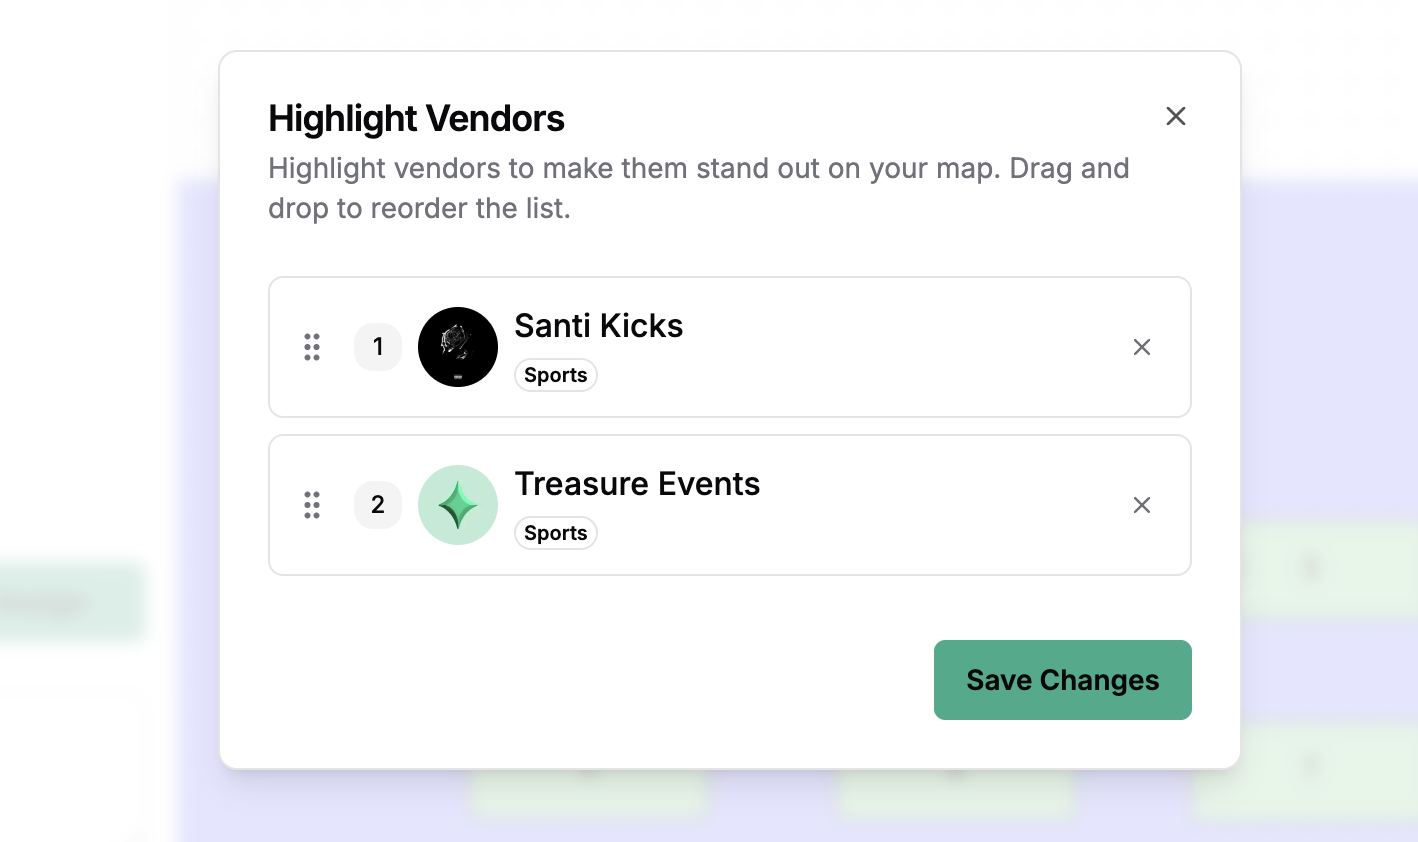Image resolution: width=1418 pixels, height=842 pixels.
Task: Click the drag handle for Treasure Events
Action: (x=311, y=505)
